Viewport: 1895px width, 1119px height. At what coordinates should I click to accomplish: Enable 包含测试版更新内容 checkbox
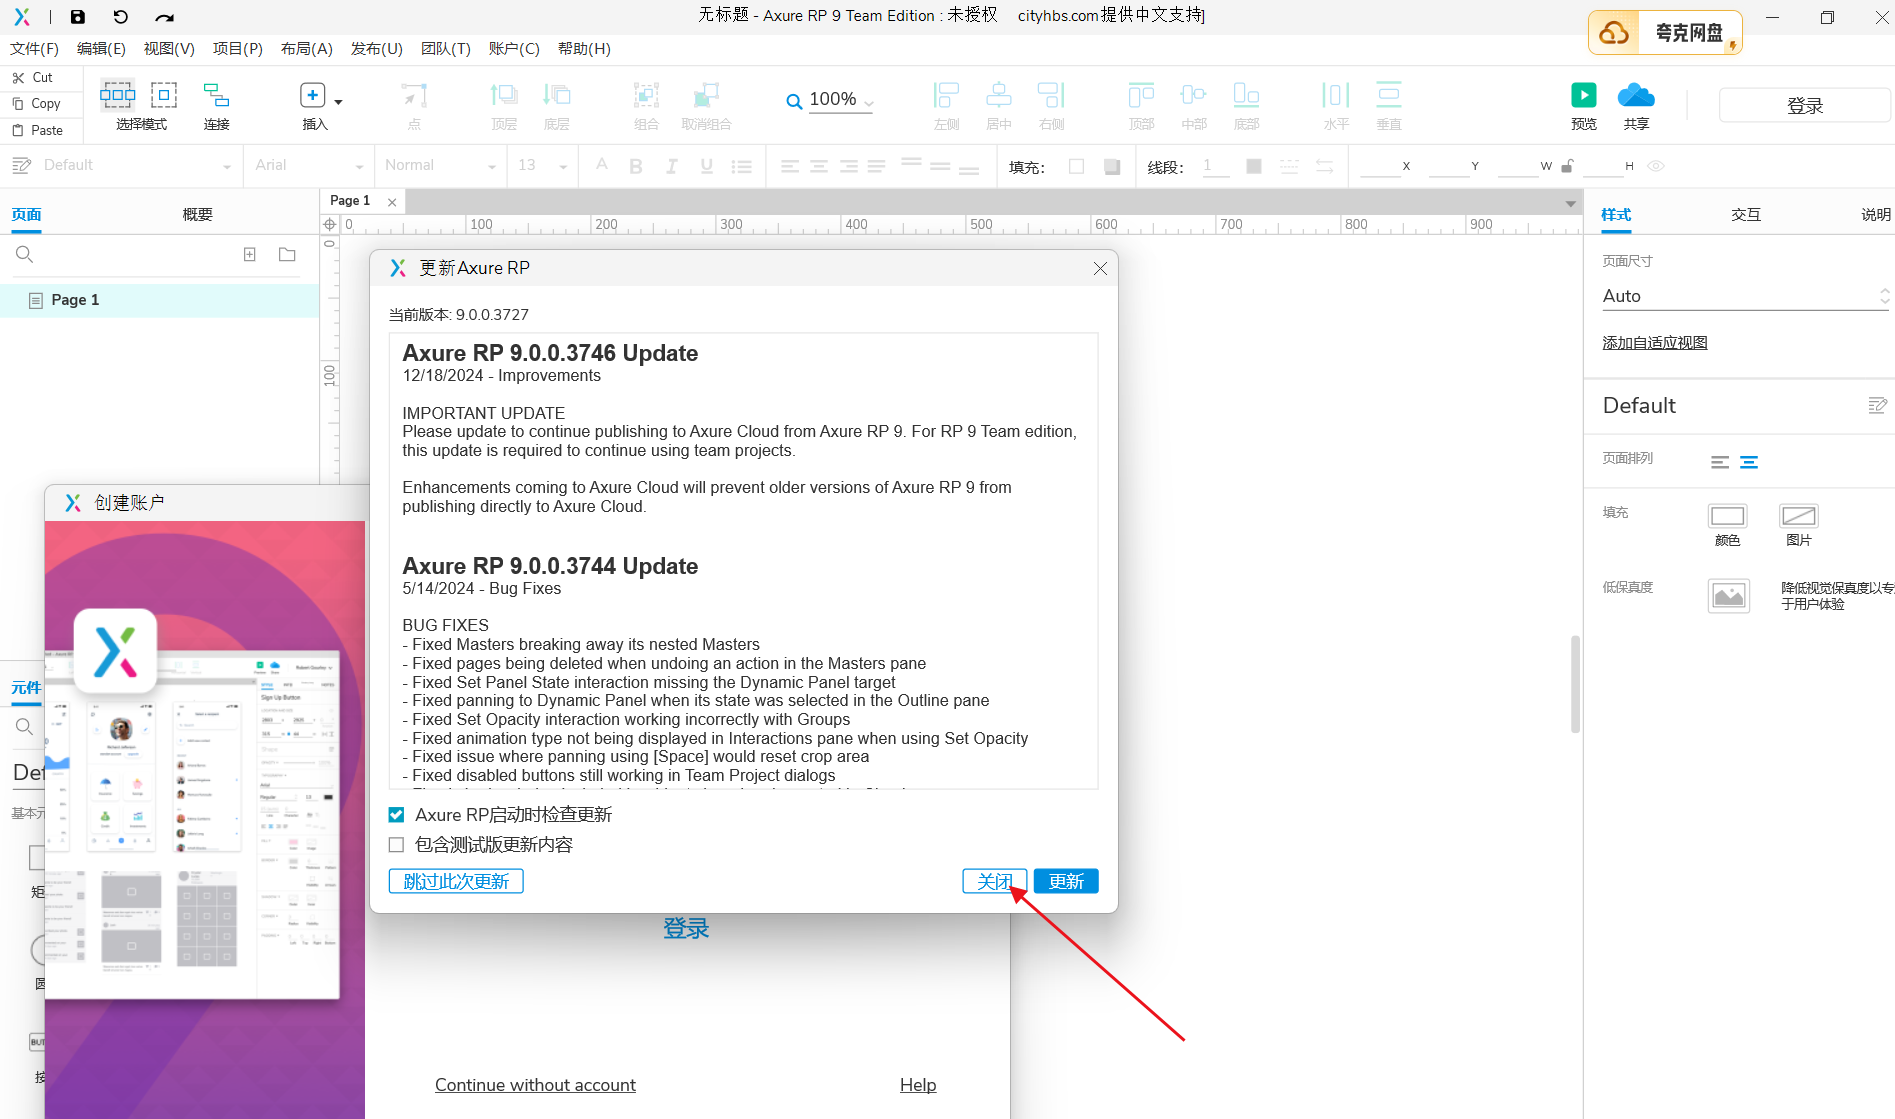pyautogui.click(x=397, y=845)
